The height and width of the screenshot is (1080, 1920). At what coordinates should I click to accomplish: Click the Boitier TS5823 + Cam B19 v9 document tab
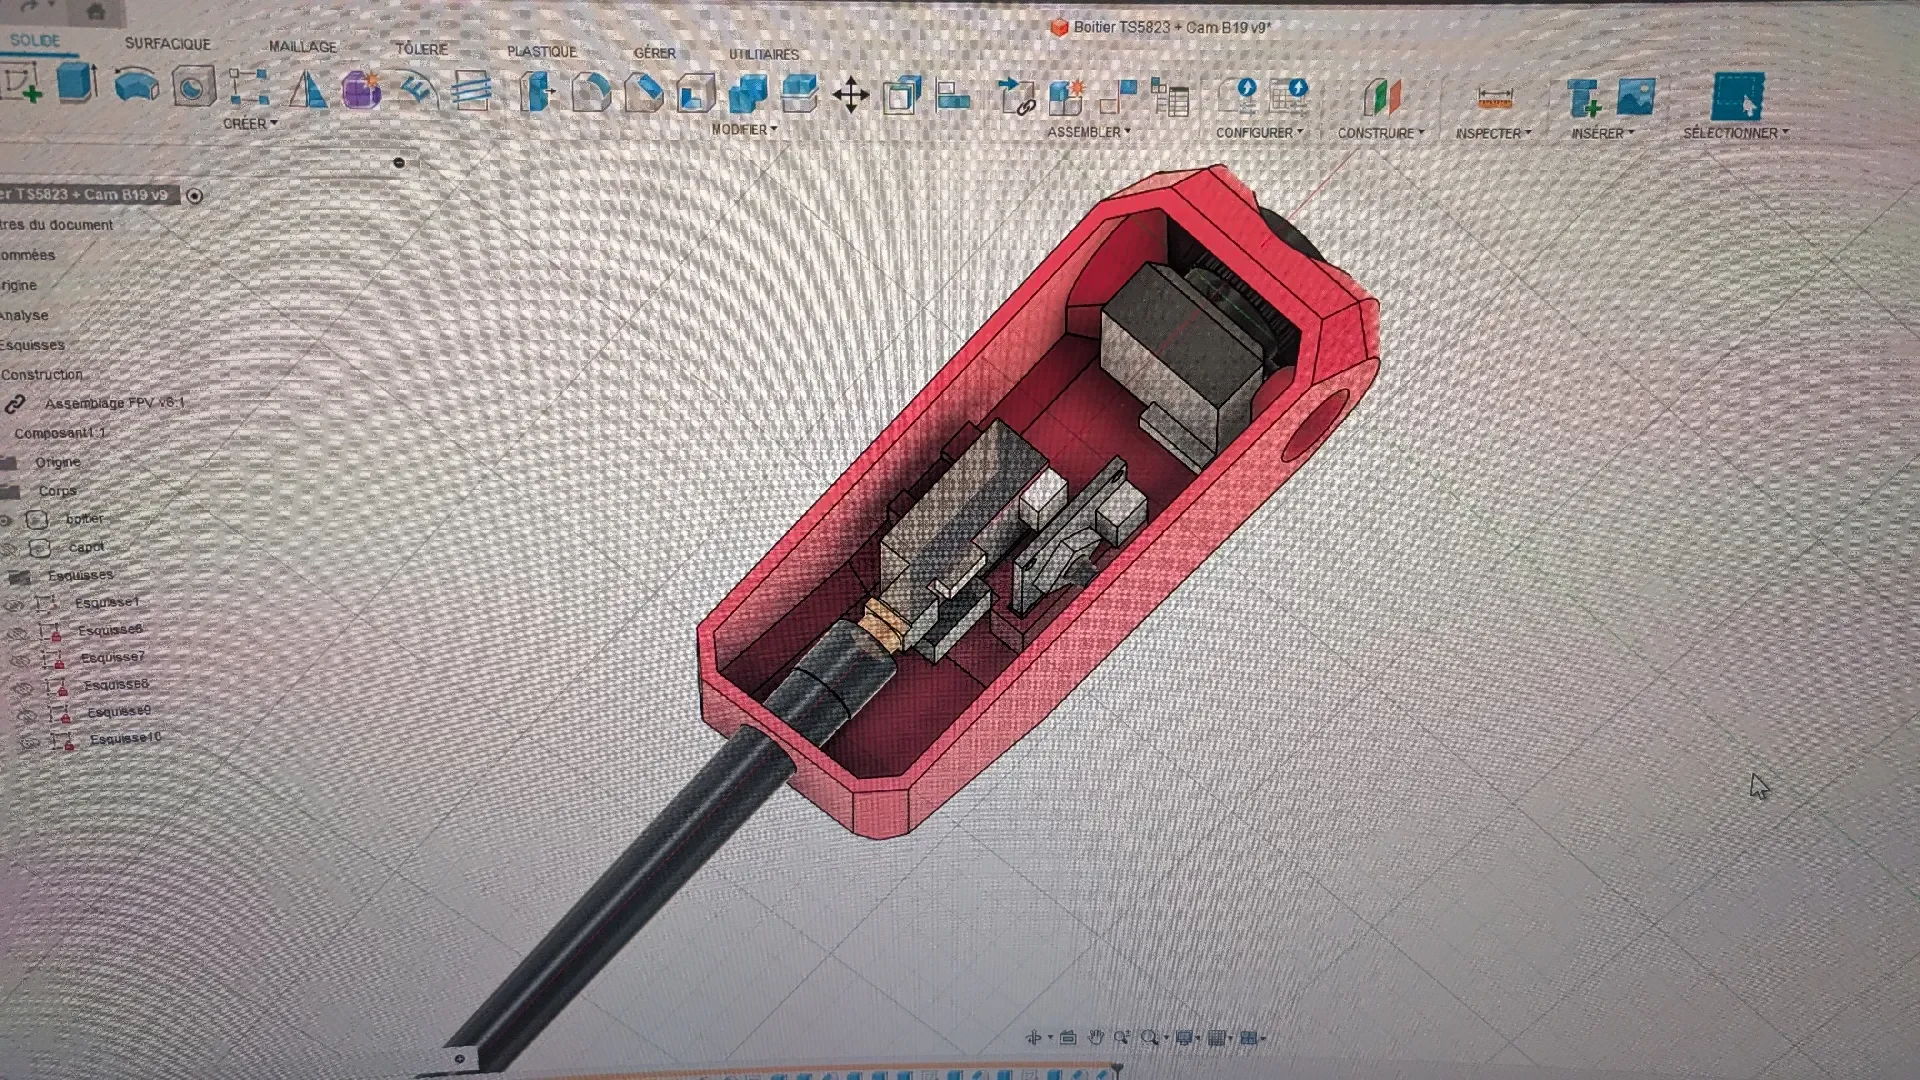[x=1162, y=28]
